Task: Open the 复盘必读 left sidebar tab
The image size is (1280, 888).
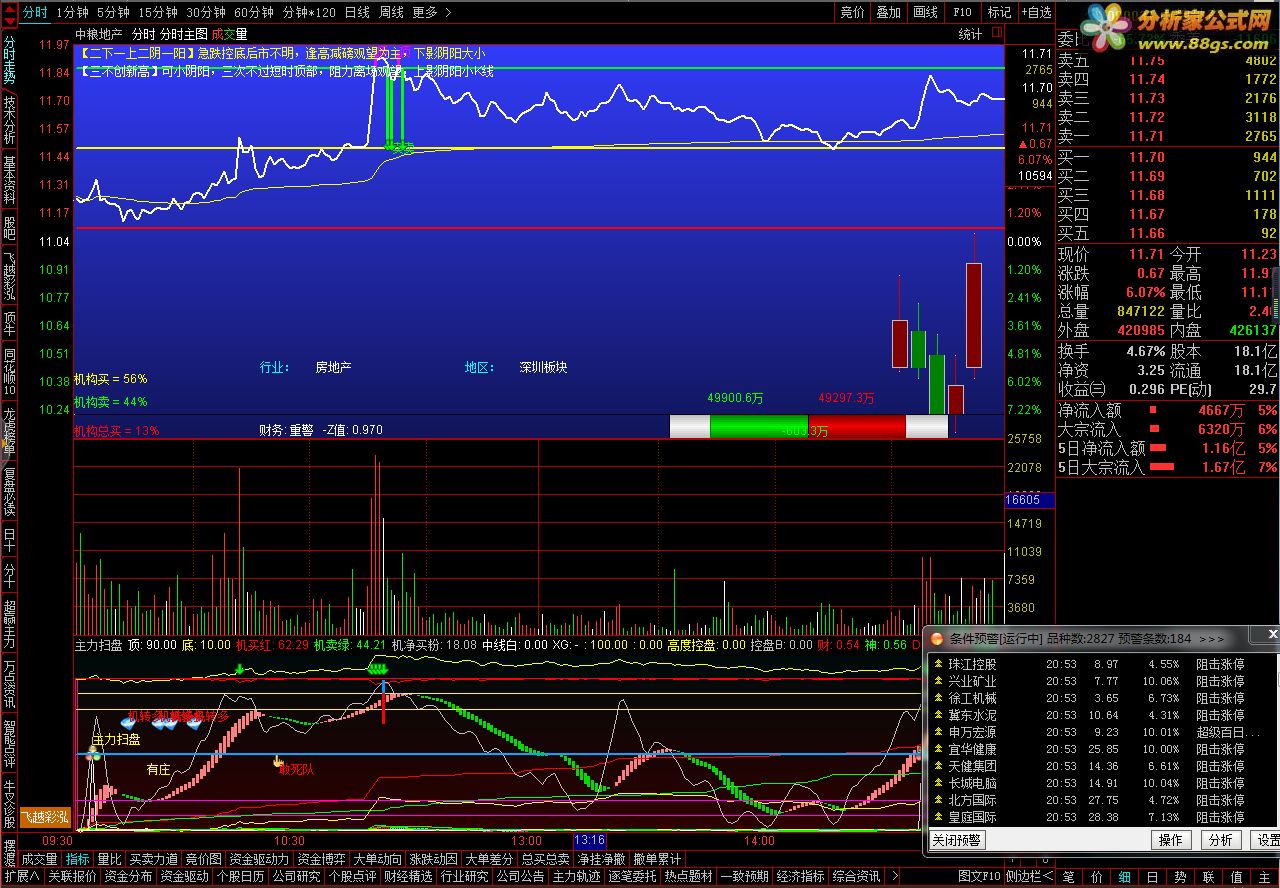Action: [x=9, y=491]
